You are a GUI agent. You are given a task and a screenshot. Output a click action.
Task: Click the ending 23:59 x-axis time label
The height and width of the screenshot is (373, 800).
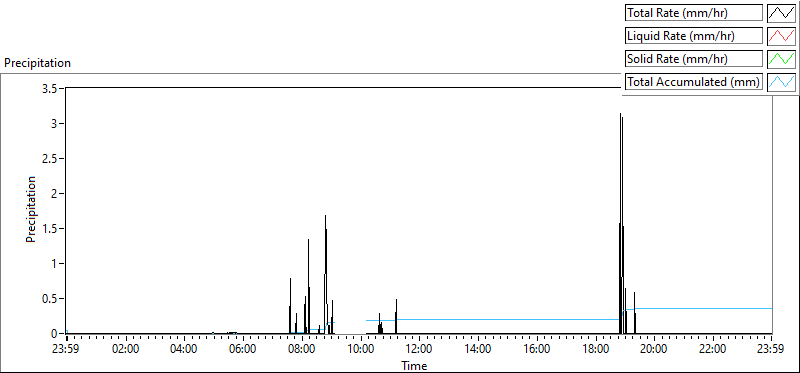pos(771,350)
